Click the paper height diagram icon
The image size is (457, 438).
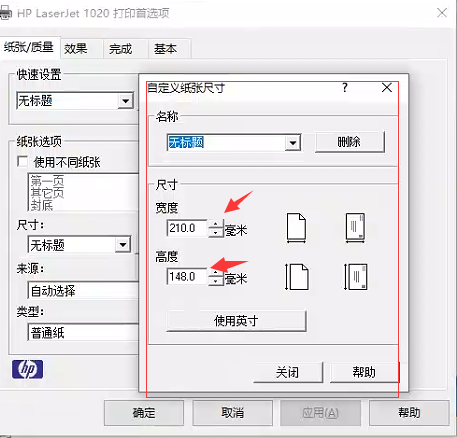point(297,277)
